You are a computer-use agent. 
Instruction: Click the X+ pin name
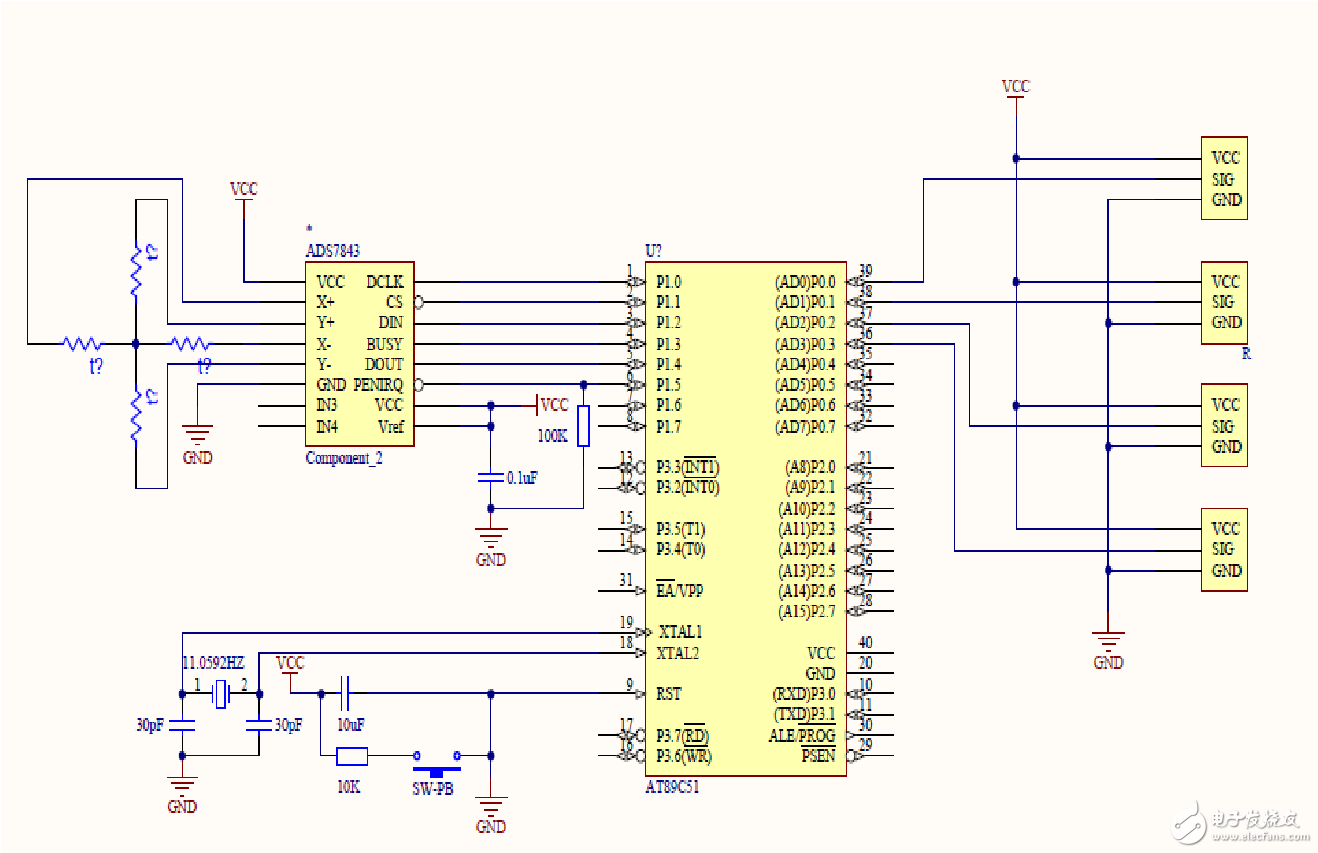click(326, 302)
